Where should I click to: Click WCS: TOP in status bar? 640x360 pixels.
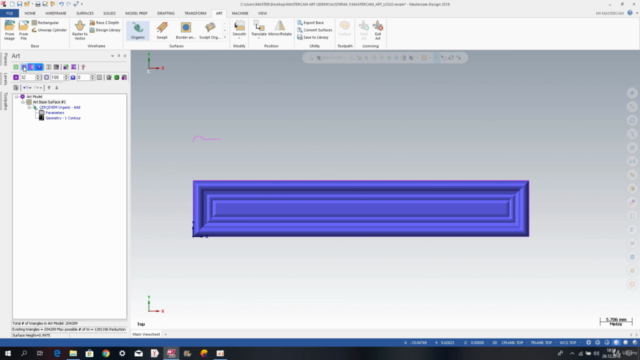[568, 343]
